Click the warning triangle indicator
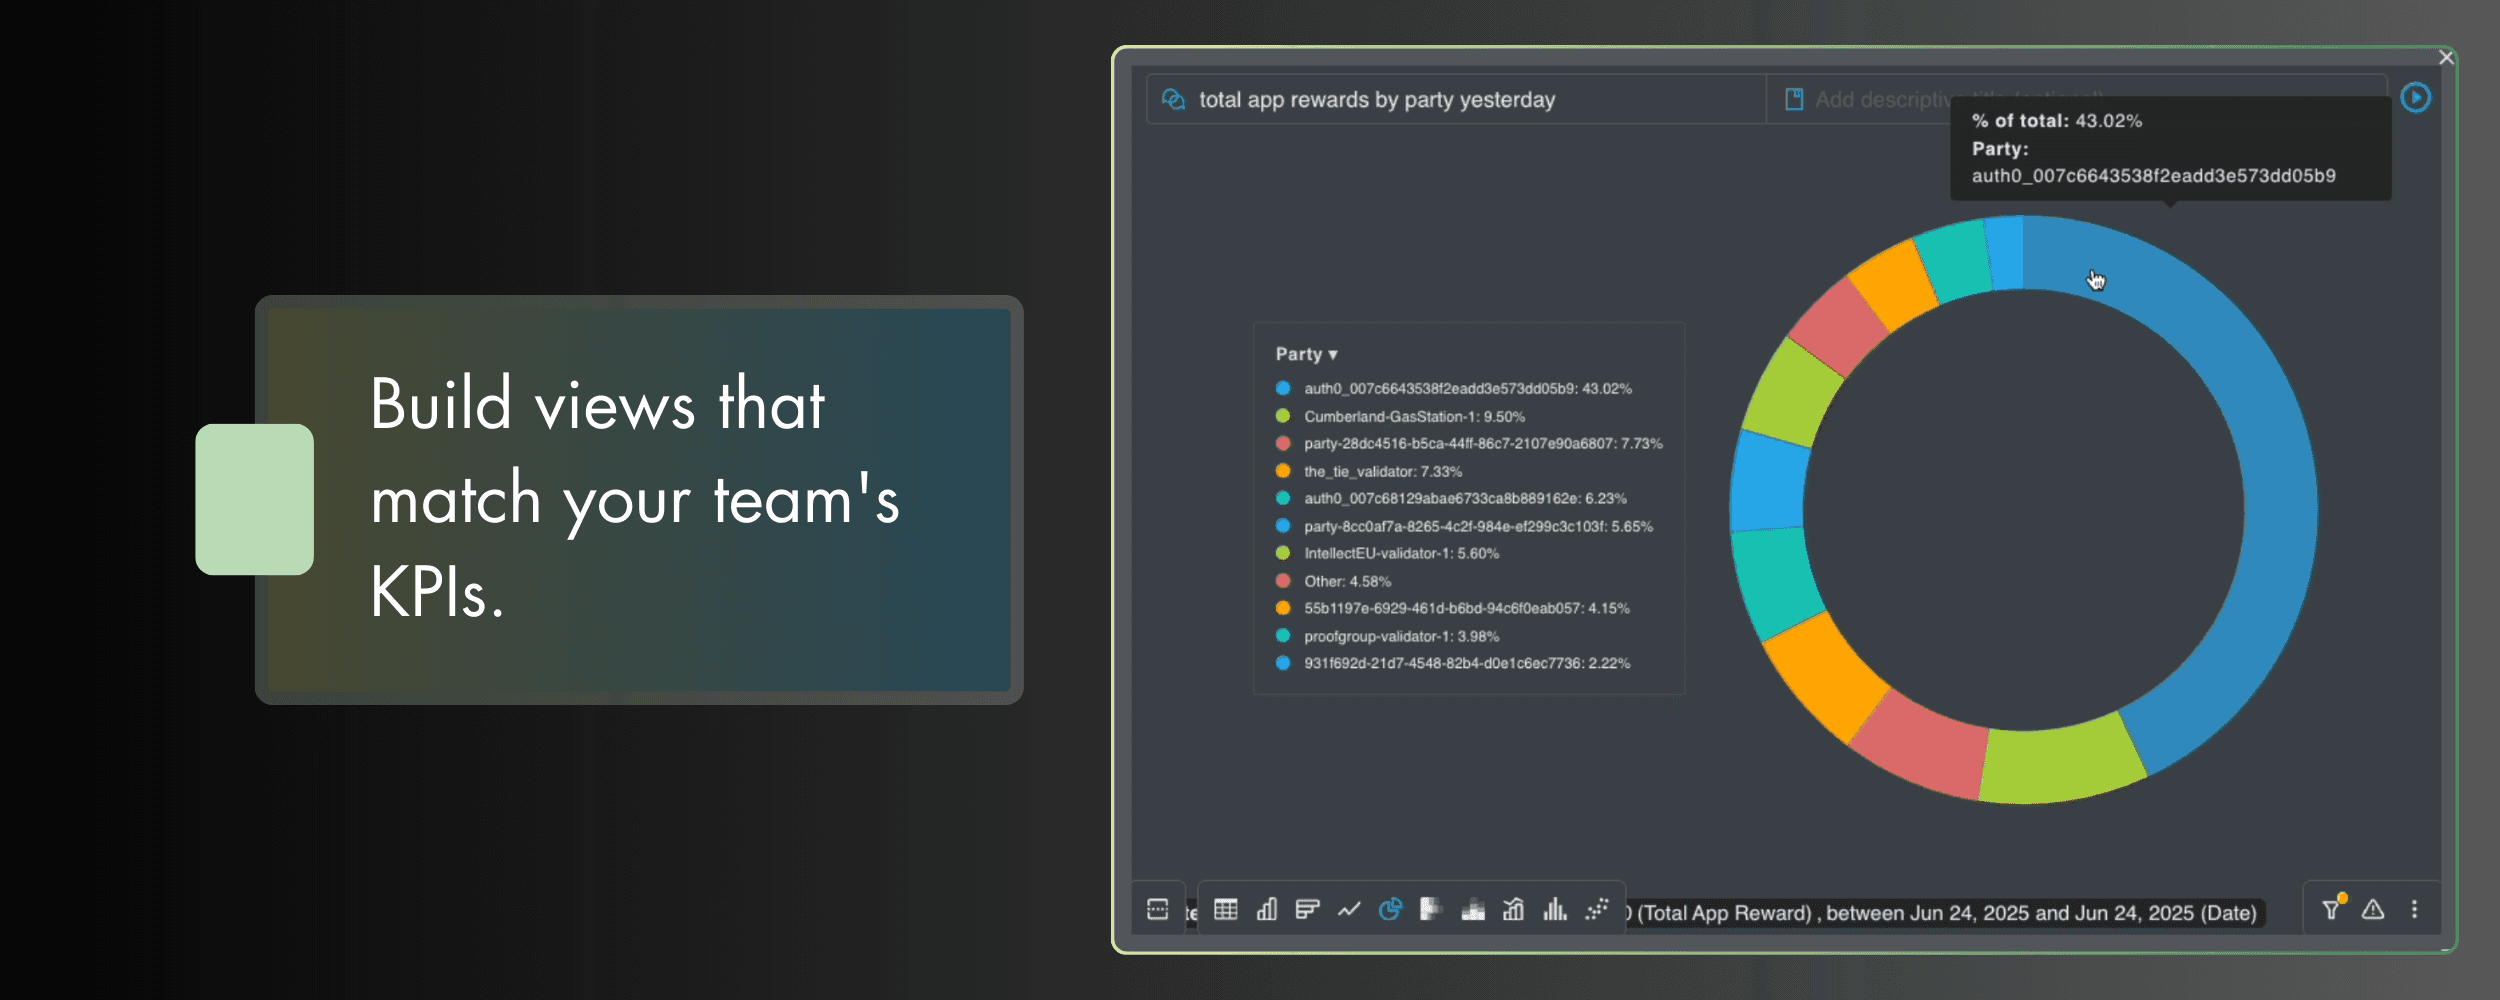 (2372, 911)
